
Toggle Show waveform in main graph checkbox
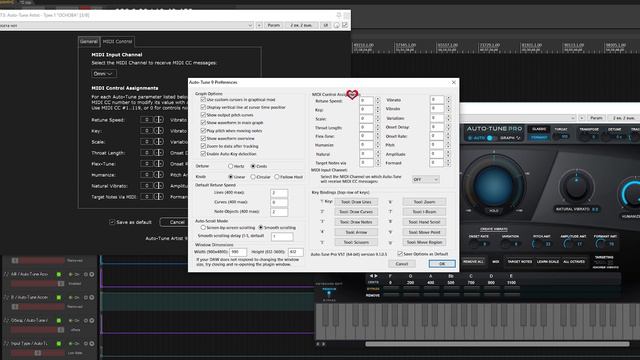(203, 122)
